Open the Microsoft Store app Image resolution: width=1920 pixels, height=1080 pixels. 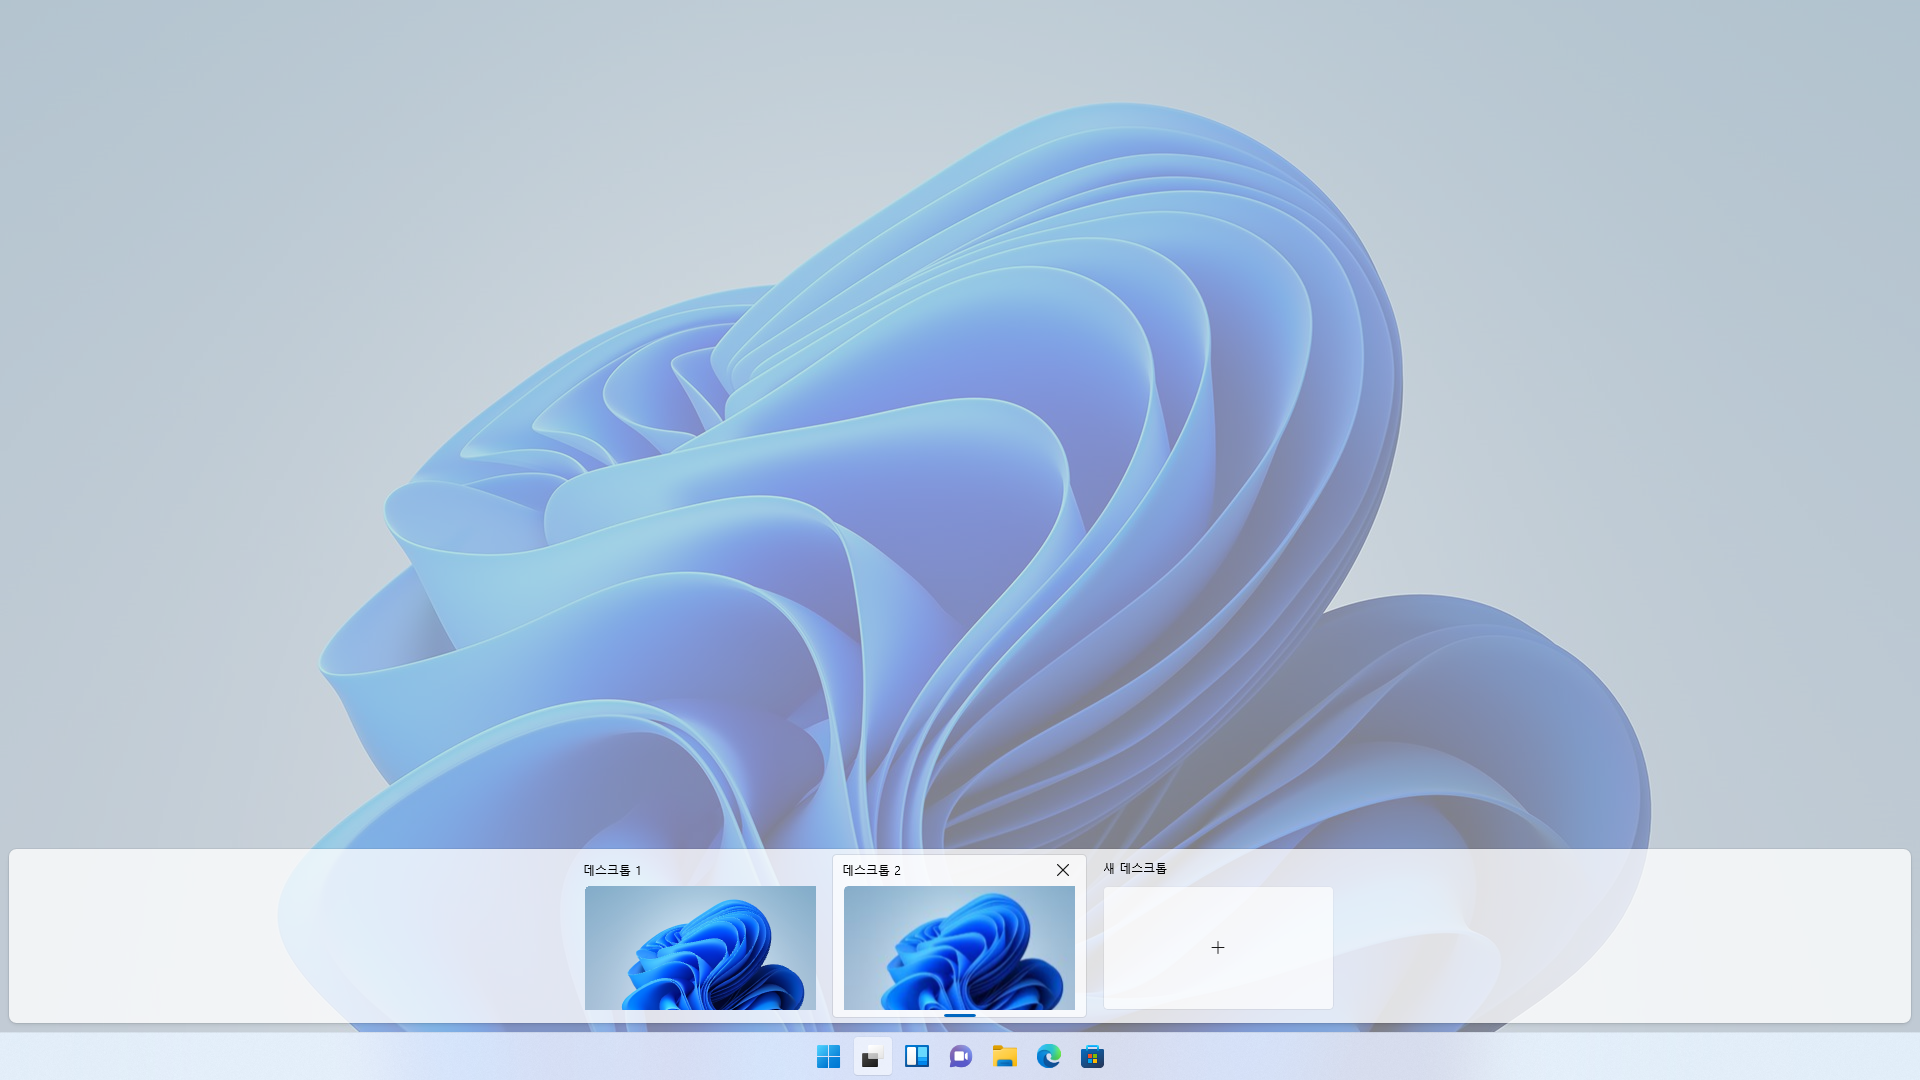click(1092, 1056)
